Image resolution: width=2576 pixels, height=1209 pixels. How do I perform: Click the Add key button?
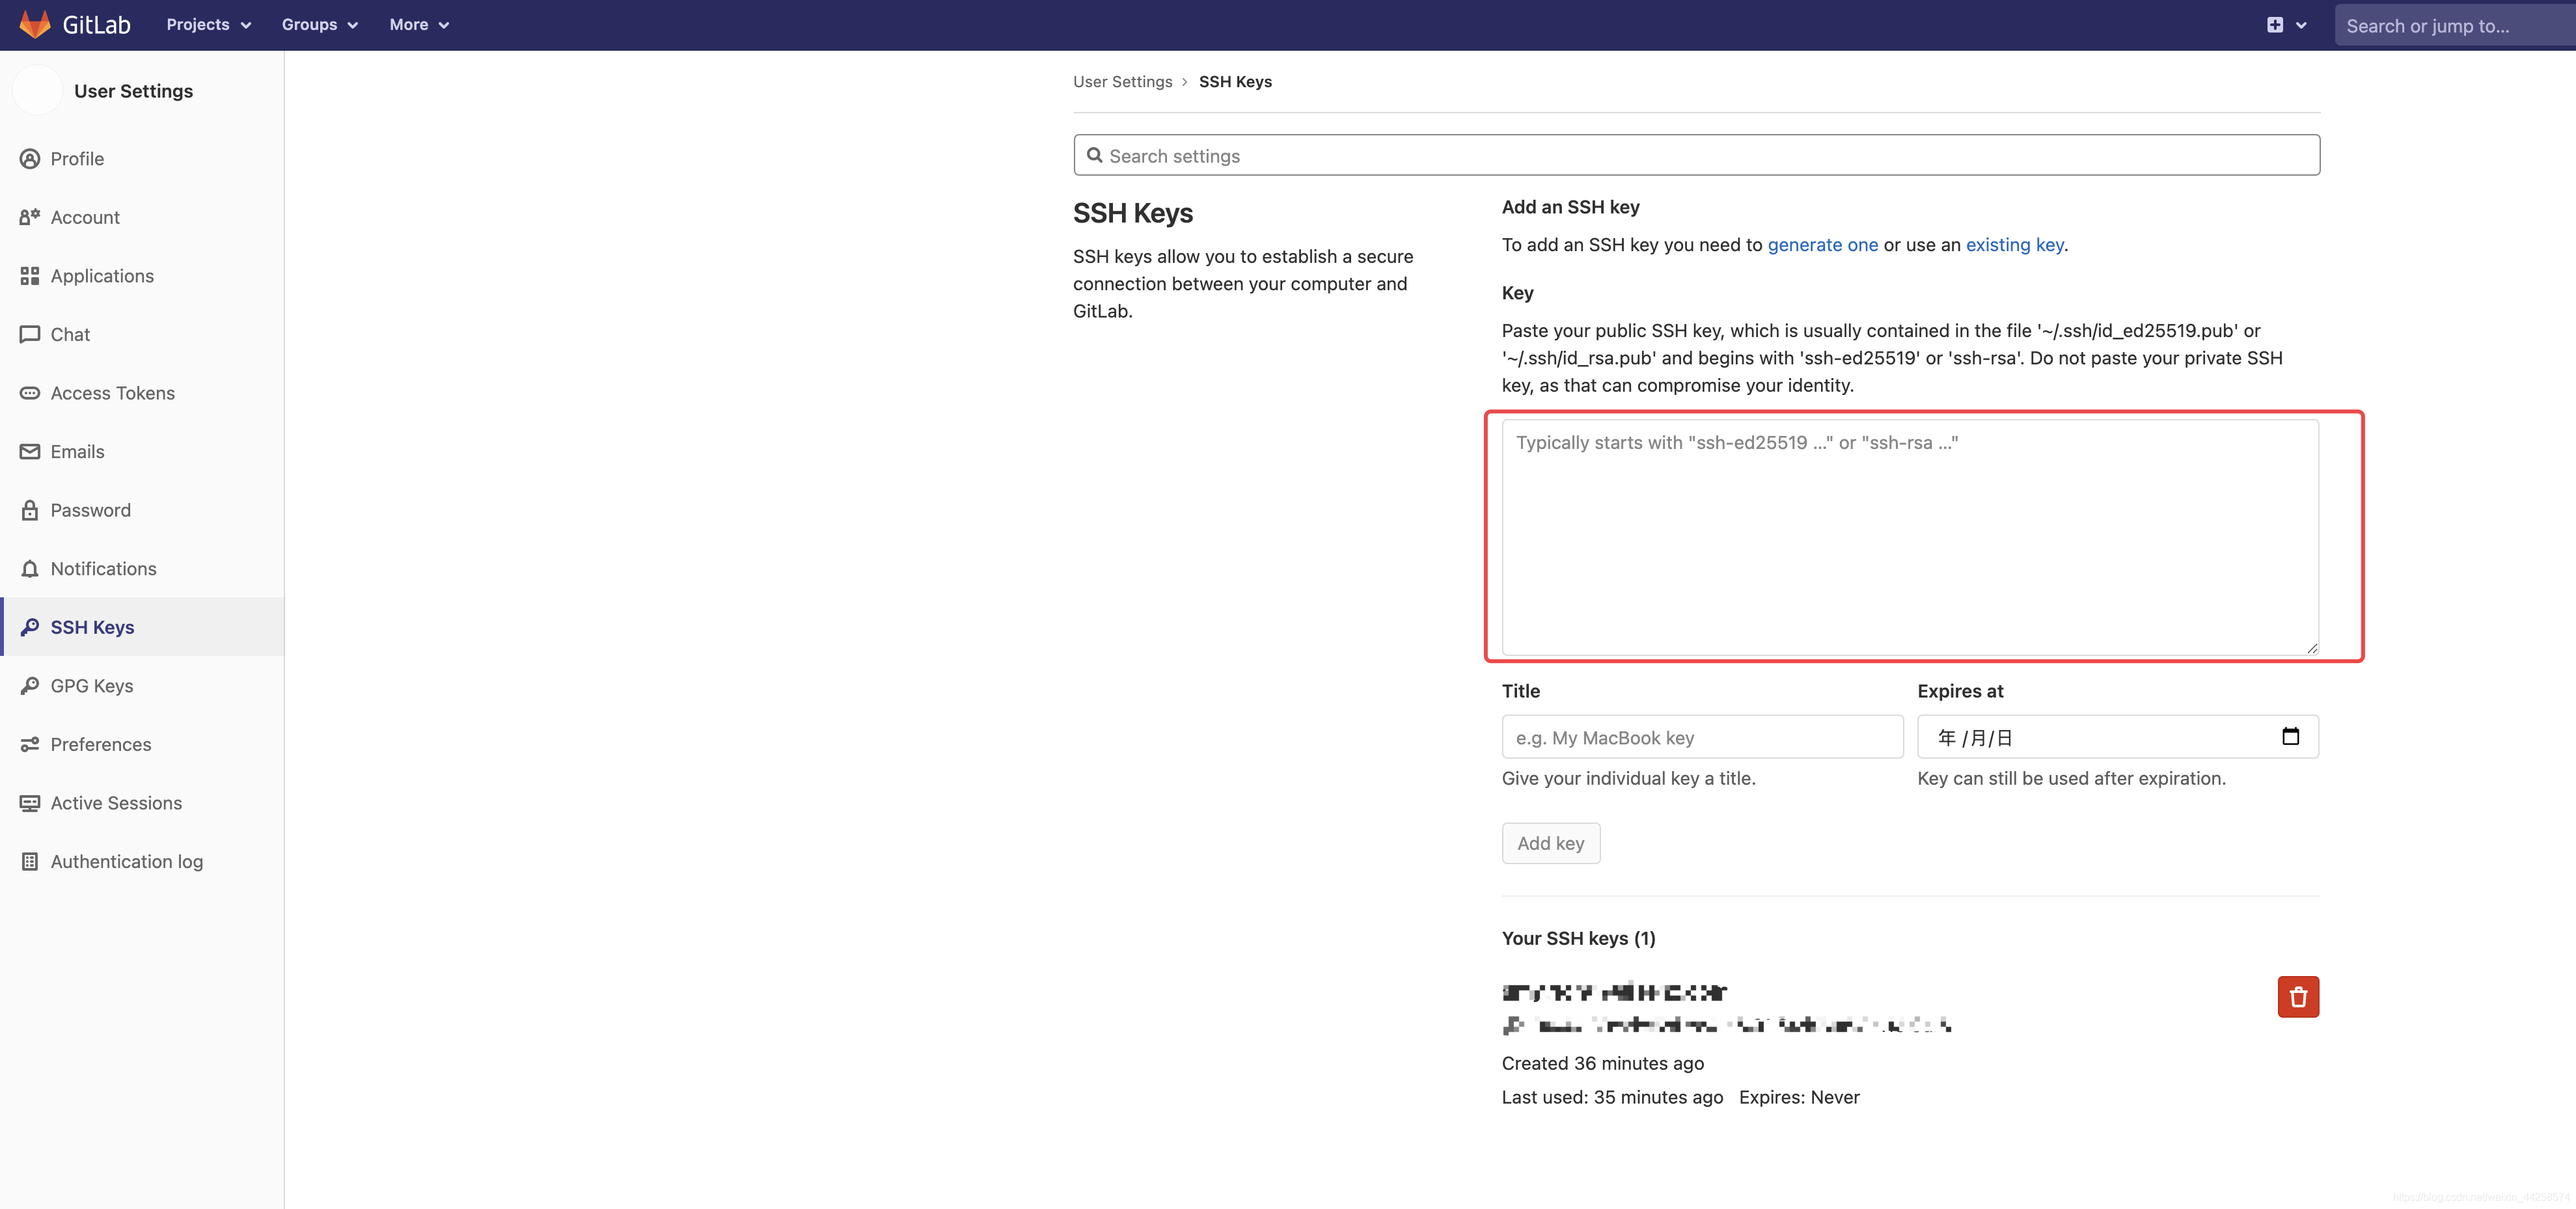1551,843
